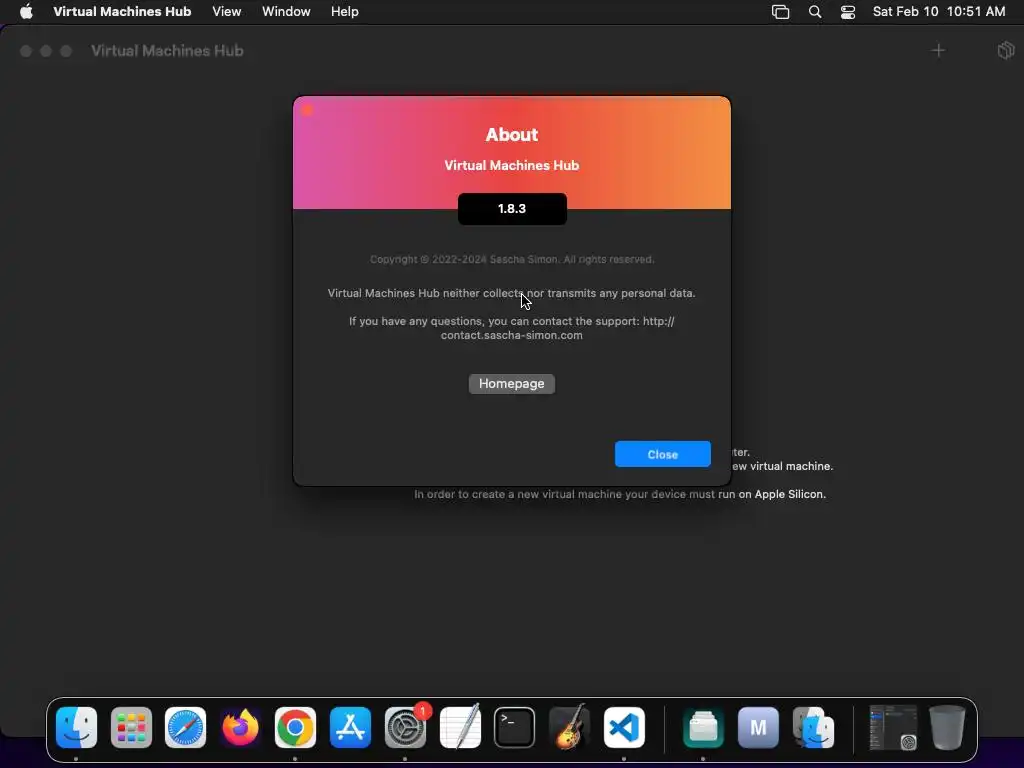The height and width of the screenshot is (768, 1024).
Task: Click the copyright Sascha Simon text
Action: [x=511, y=259]
